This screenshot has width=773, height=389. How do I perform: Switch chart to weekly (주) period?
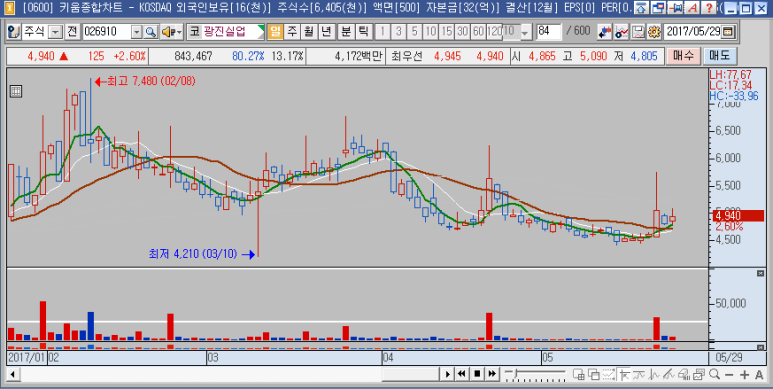292,32
